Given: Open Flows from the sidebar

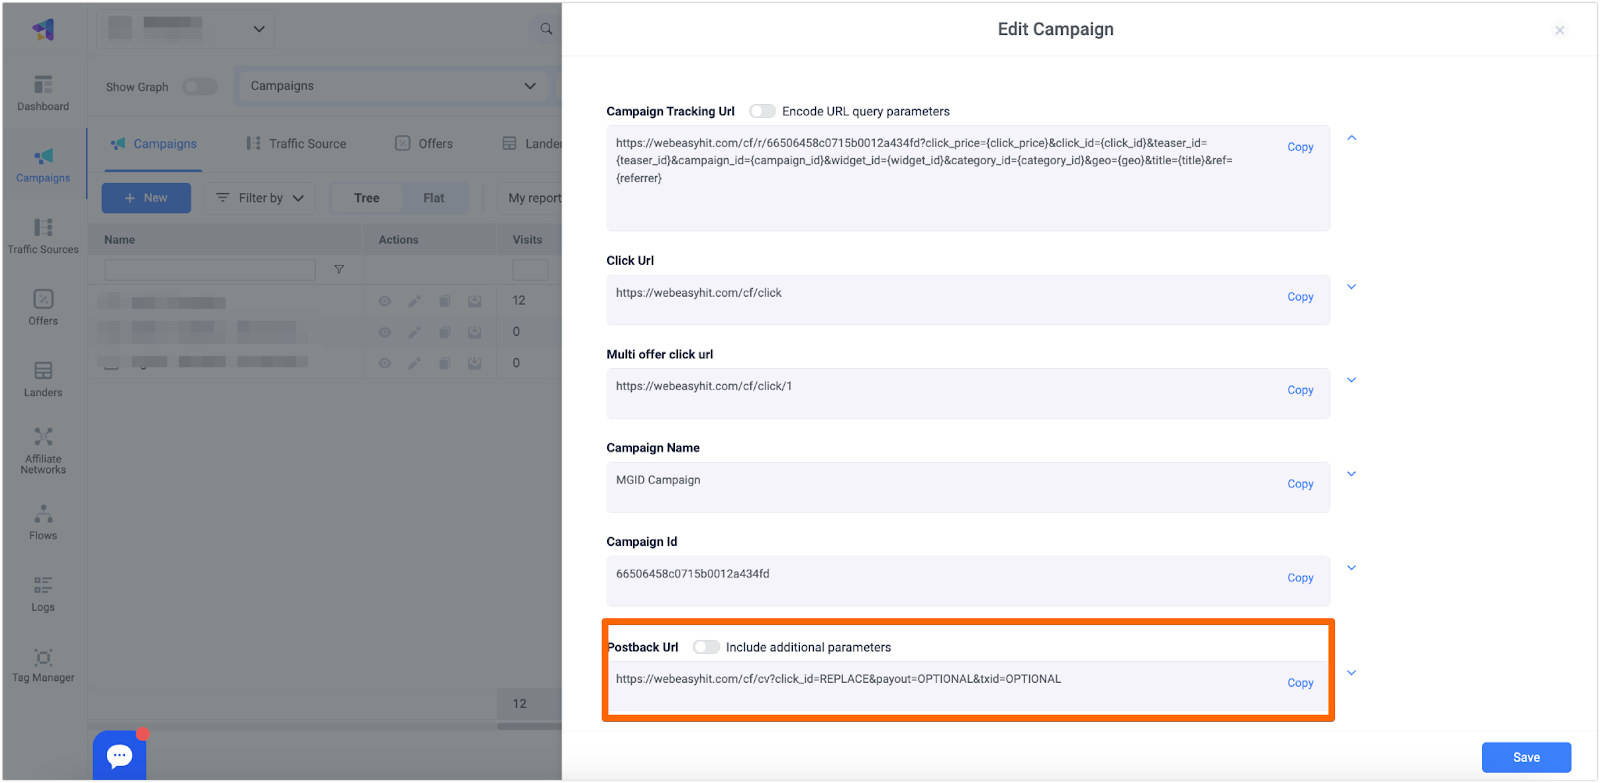Looking at the screenshot, I should [43, 522].
